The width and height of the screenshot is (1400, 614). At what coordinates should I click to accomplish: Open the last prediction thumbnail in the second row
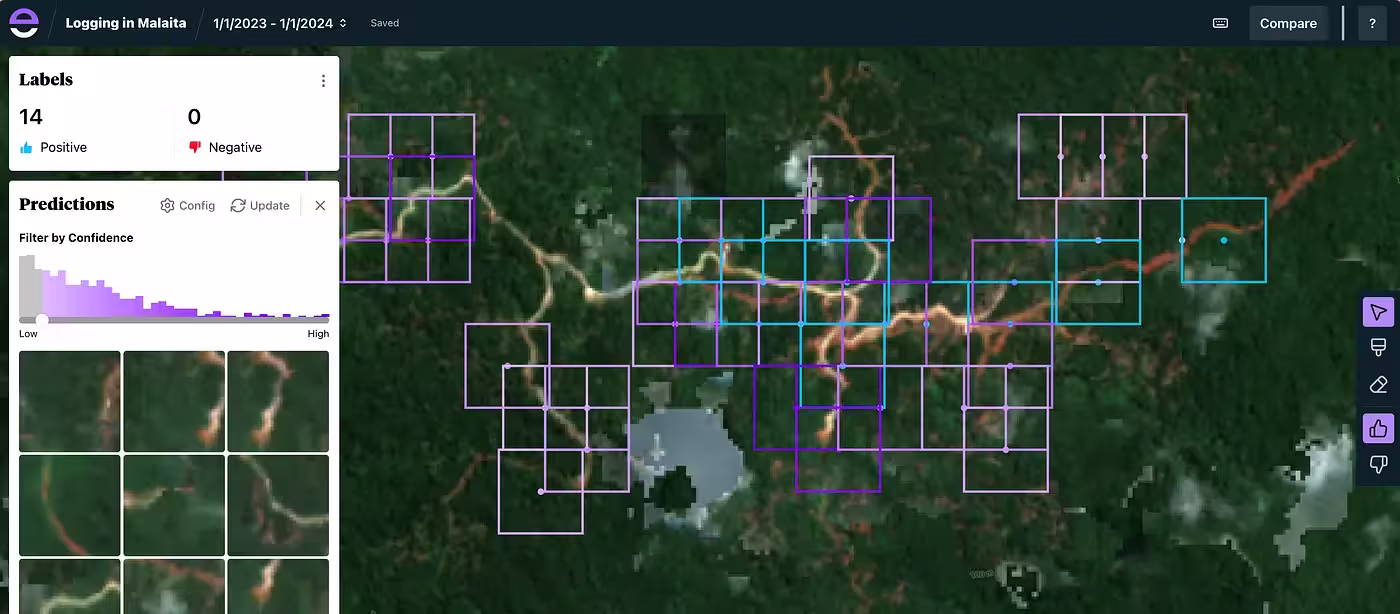pos(278,505)
